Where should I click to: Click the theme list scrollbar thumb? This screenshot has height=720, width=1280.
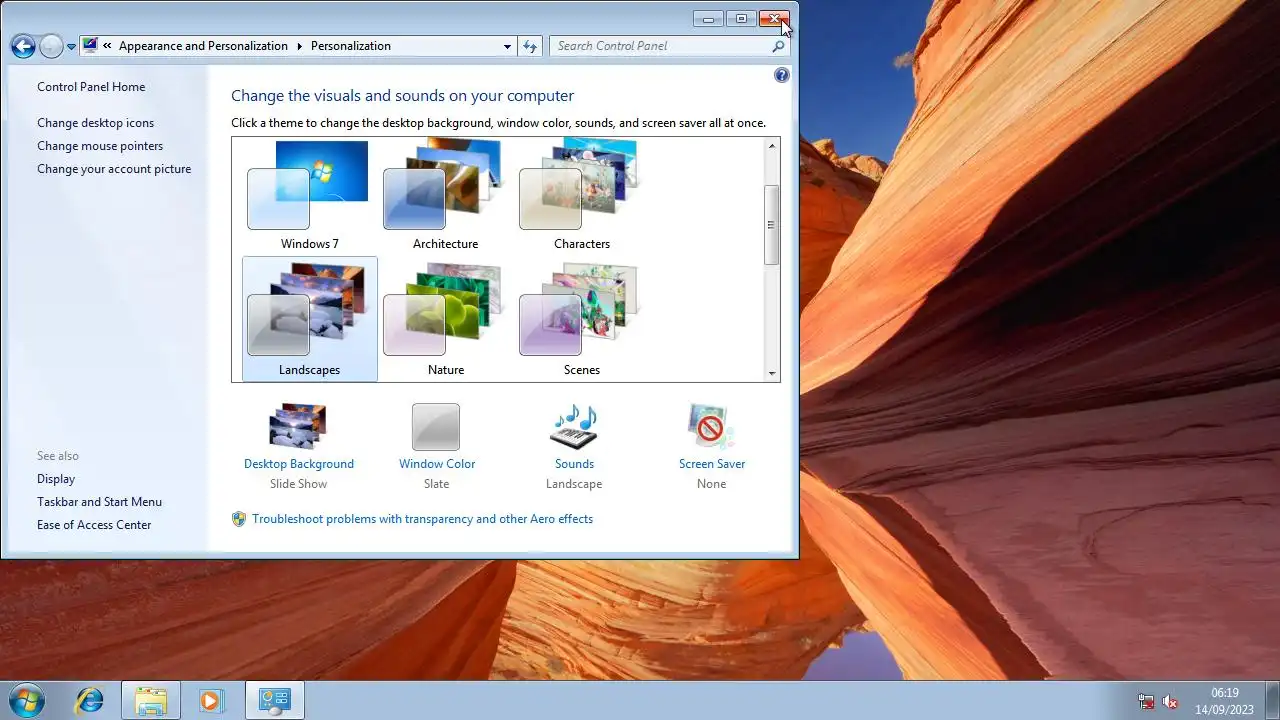(x=771, y=225)
